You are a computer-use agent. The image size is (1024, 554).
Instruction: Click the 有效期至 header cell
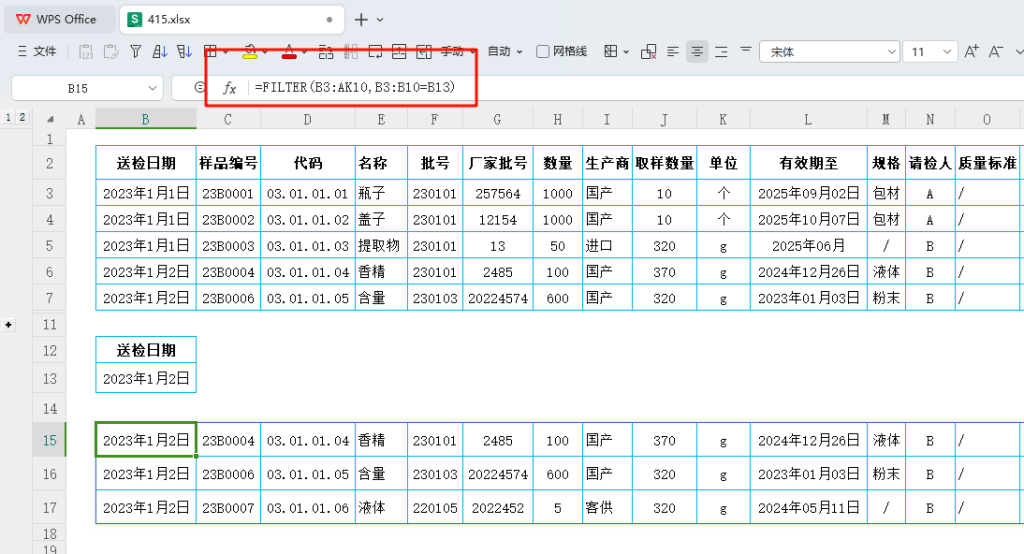tap(809, 163)
